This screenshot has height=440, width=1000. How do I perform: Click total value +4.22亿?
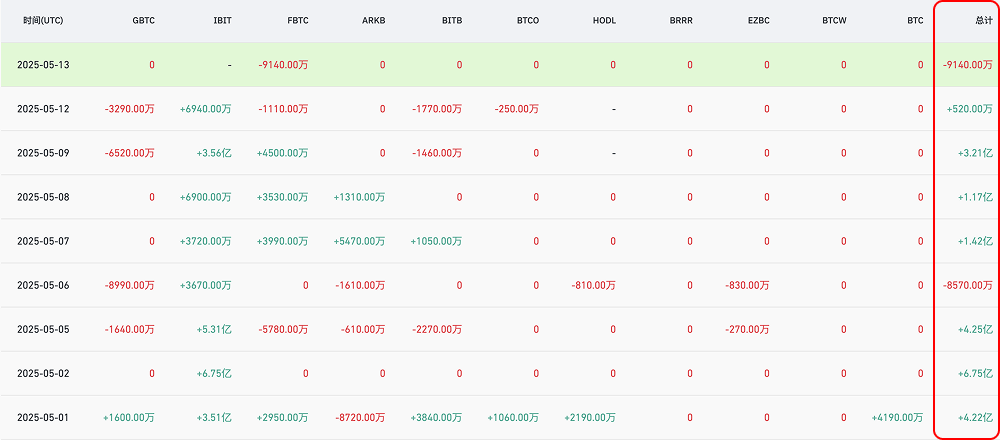point(976,418)
